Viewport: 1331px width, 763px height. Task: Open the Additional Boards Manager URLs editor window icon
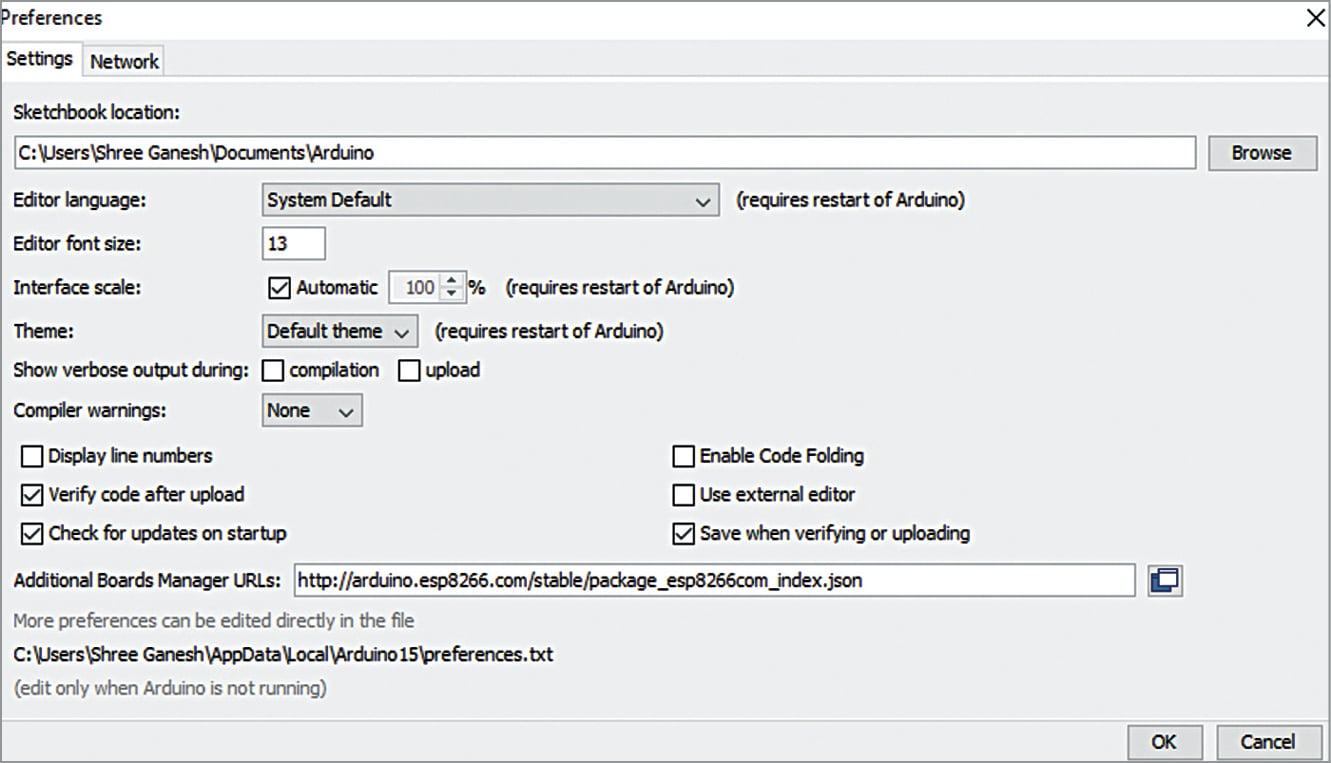(1166, 580)
